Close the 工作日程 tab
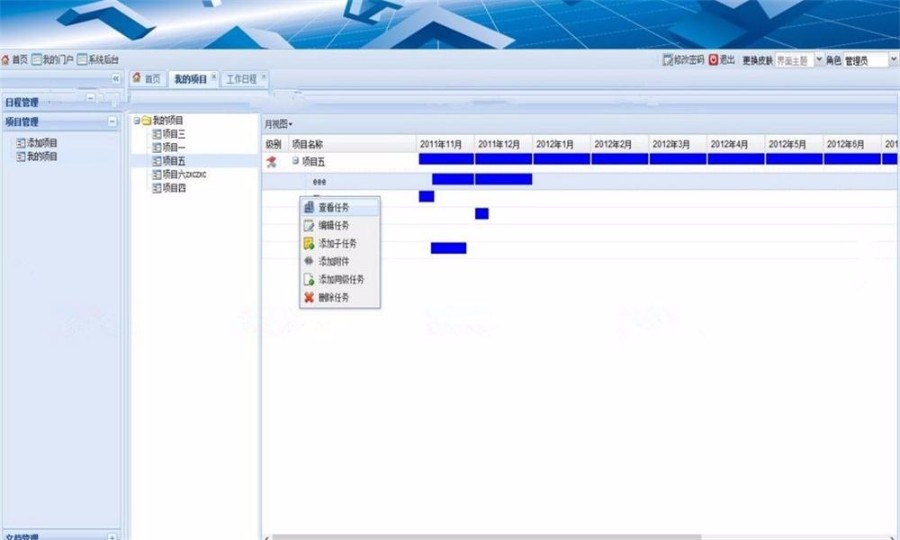 click(x=264, y=76)
